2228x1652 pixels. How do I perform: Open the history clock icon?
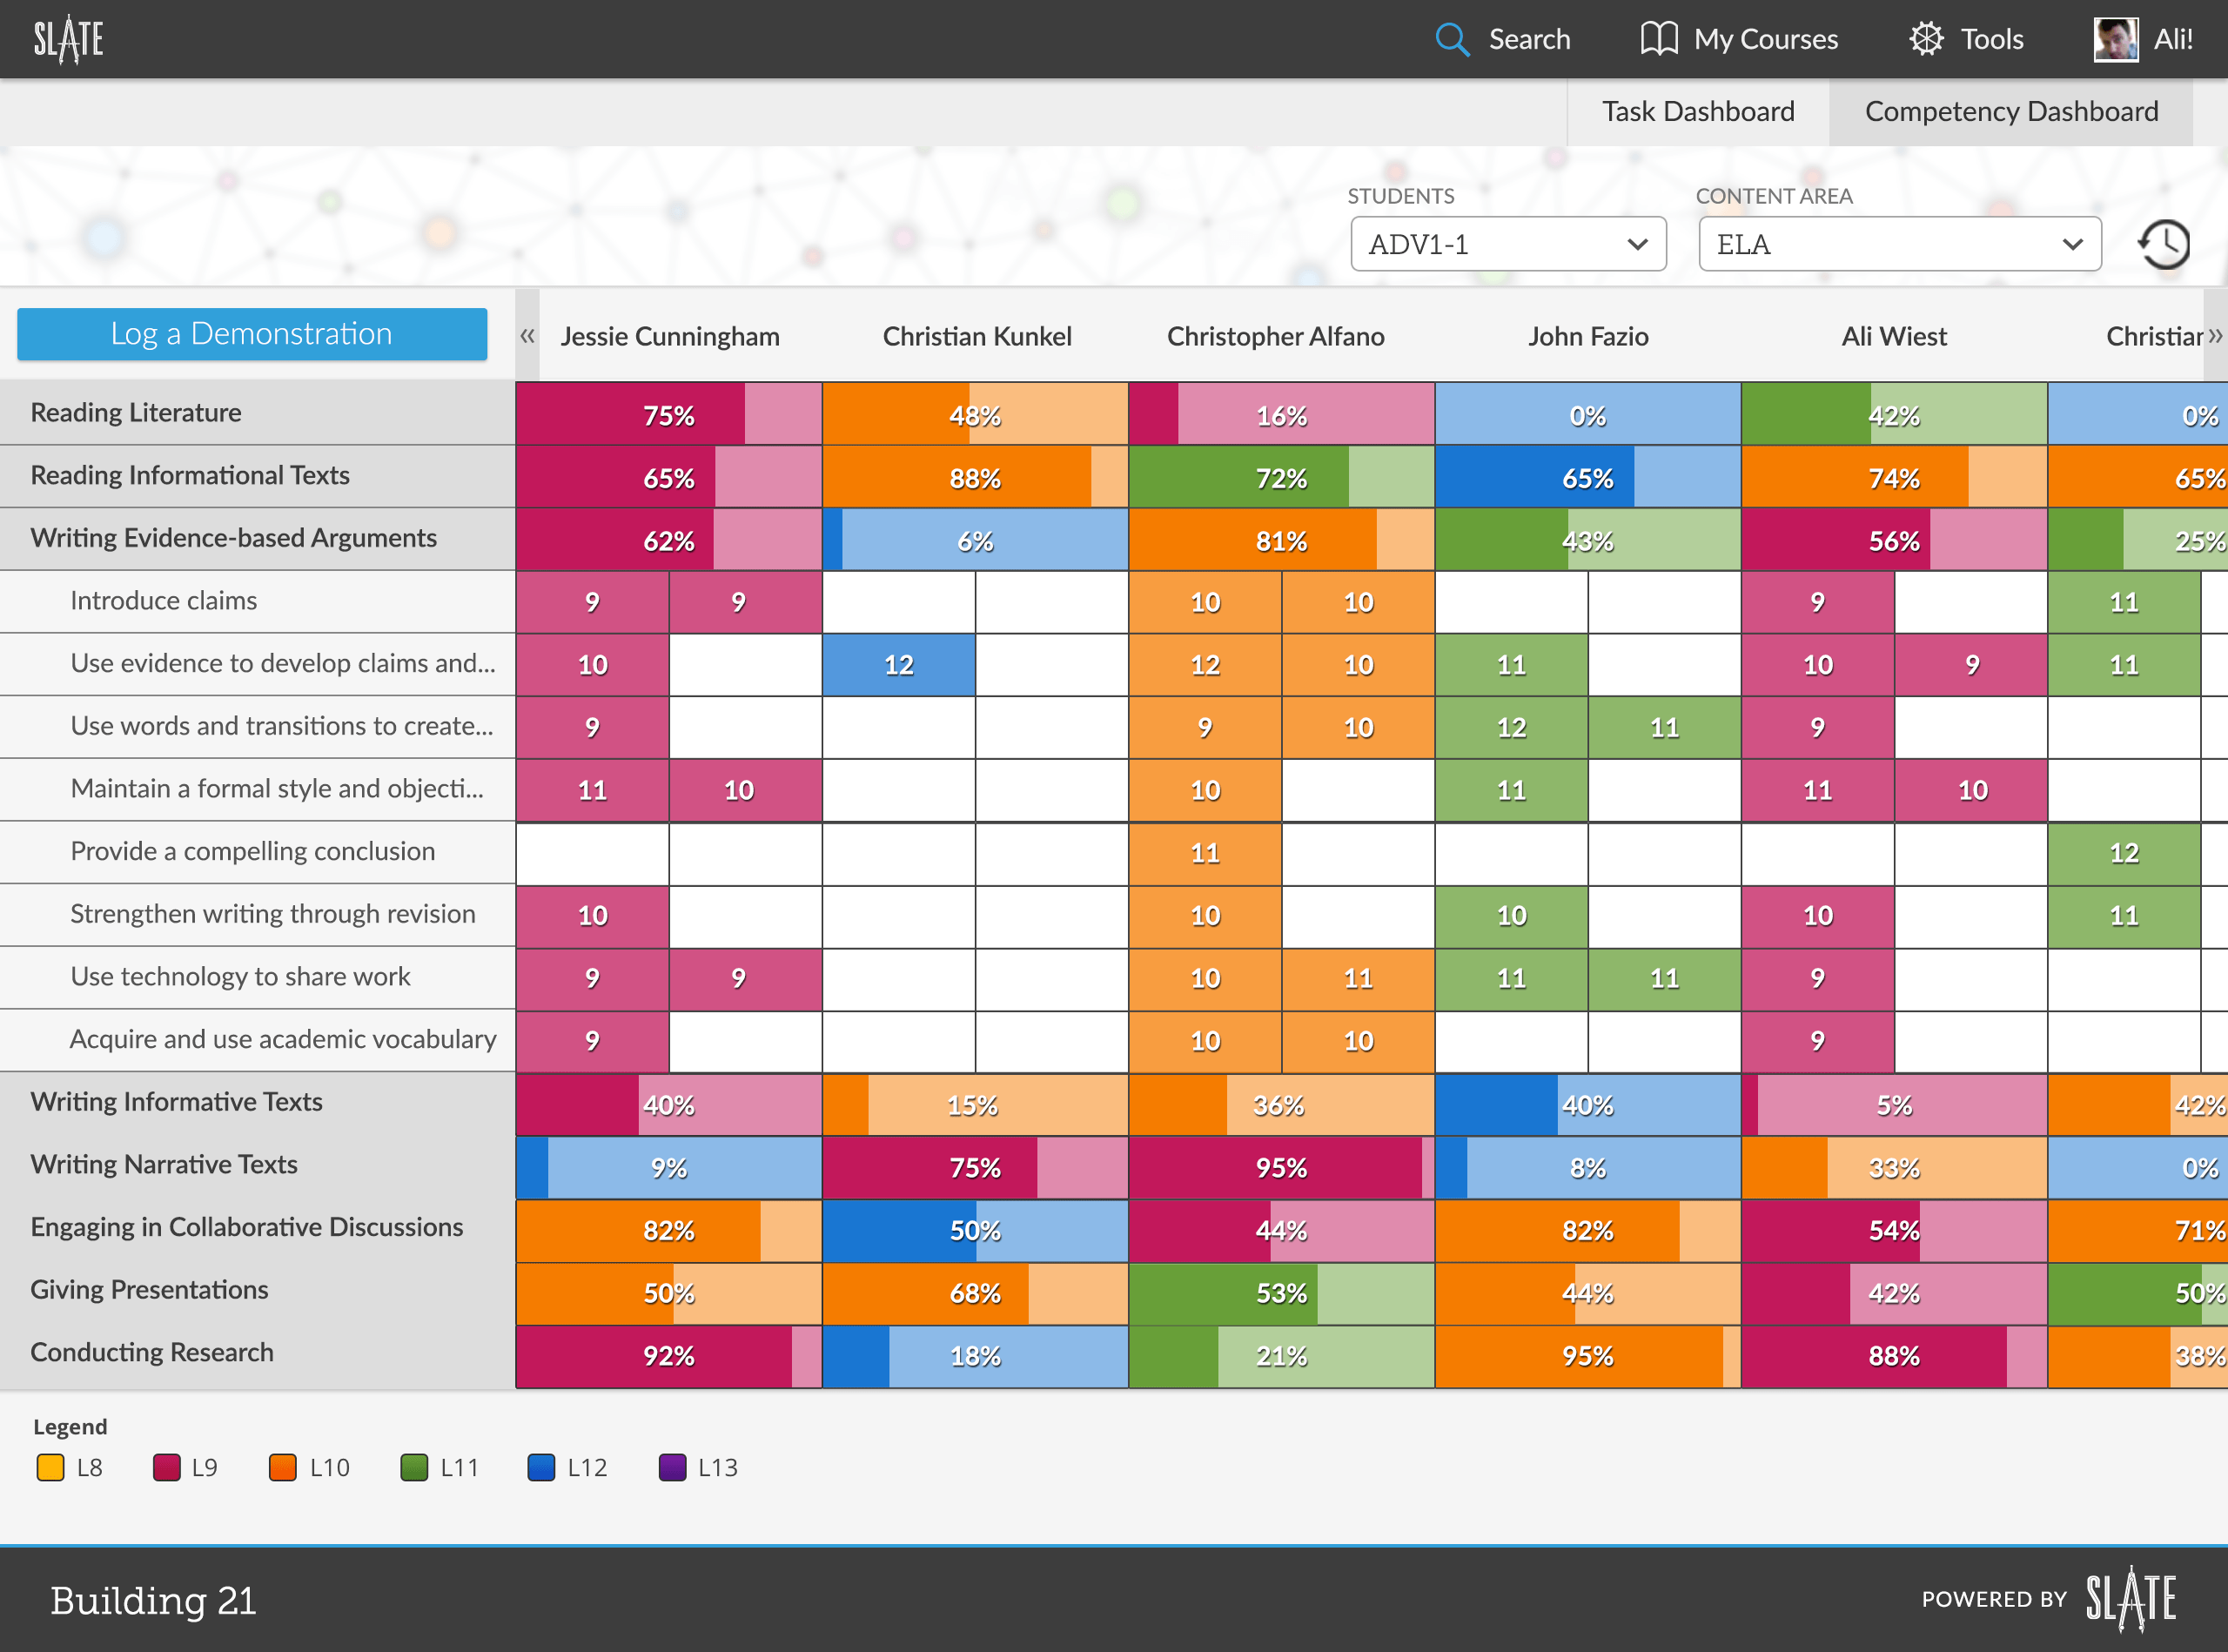(x=2164, y=244)
